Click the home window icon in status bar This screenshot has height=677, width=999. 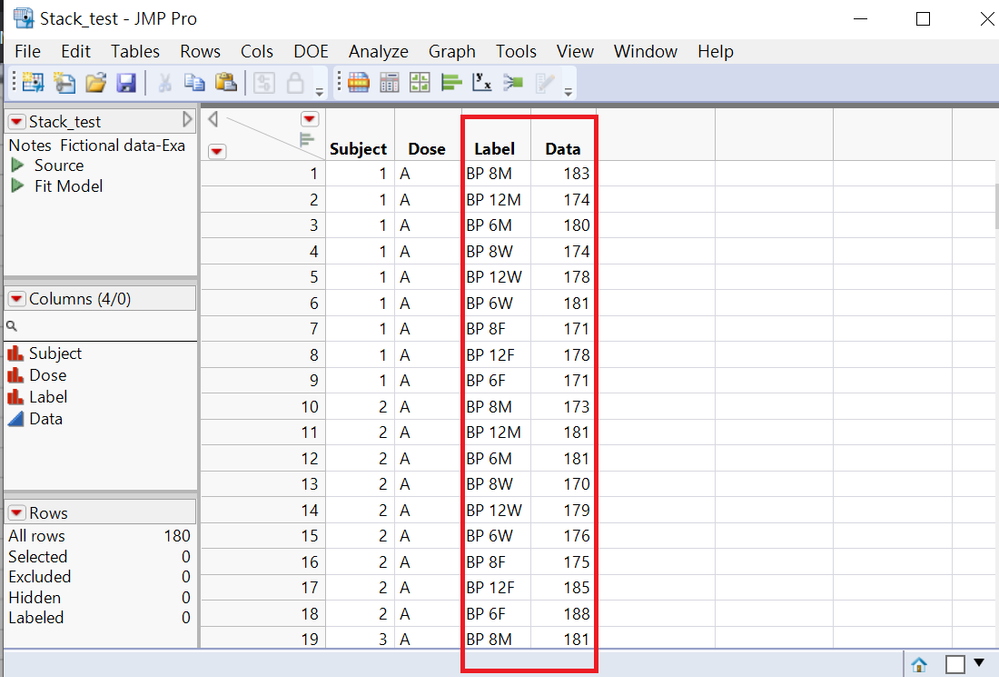[919, 665]
